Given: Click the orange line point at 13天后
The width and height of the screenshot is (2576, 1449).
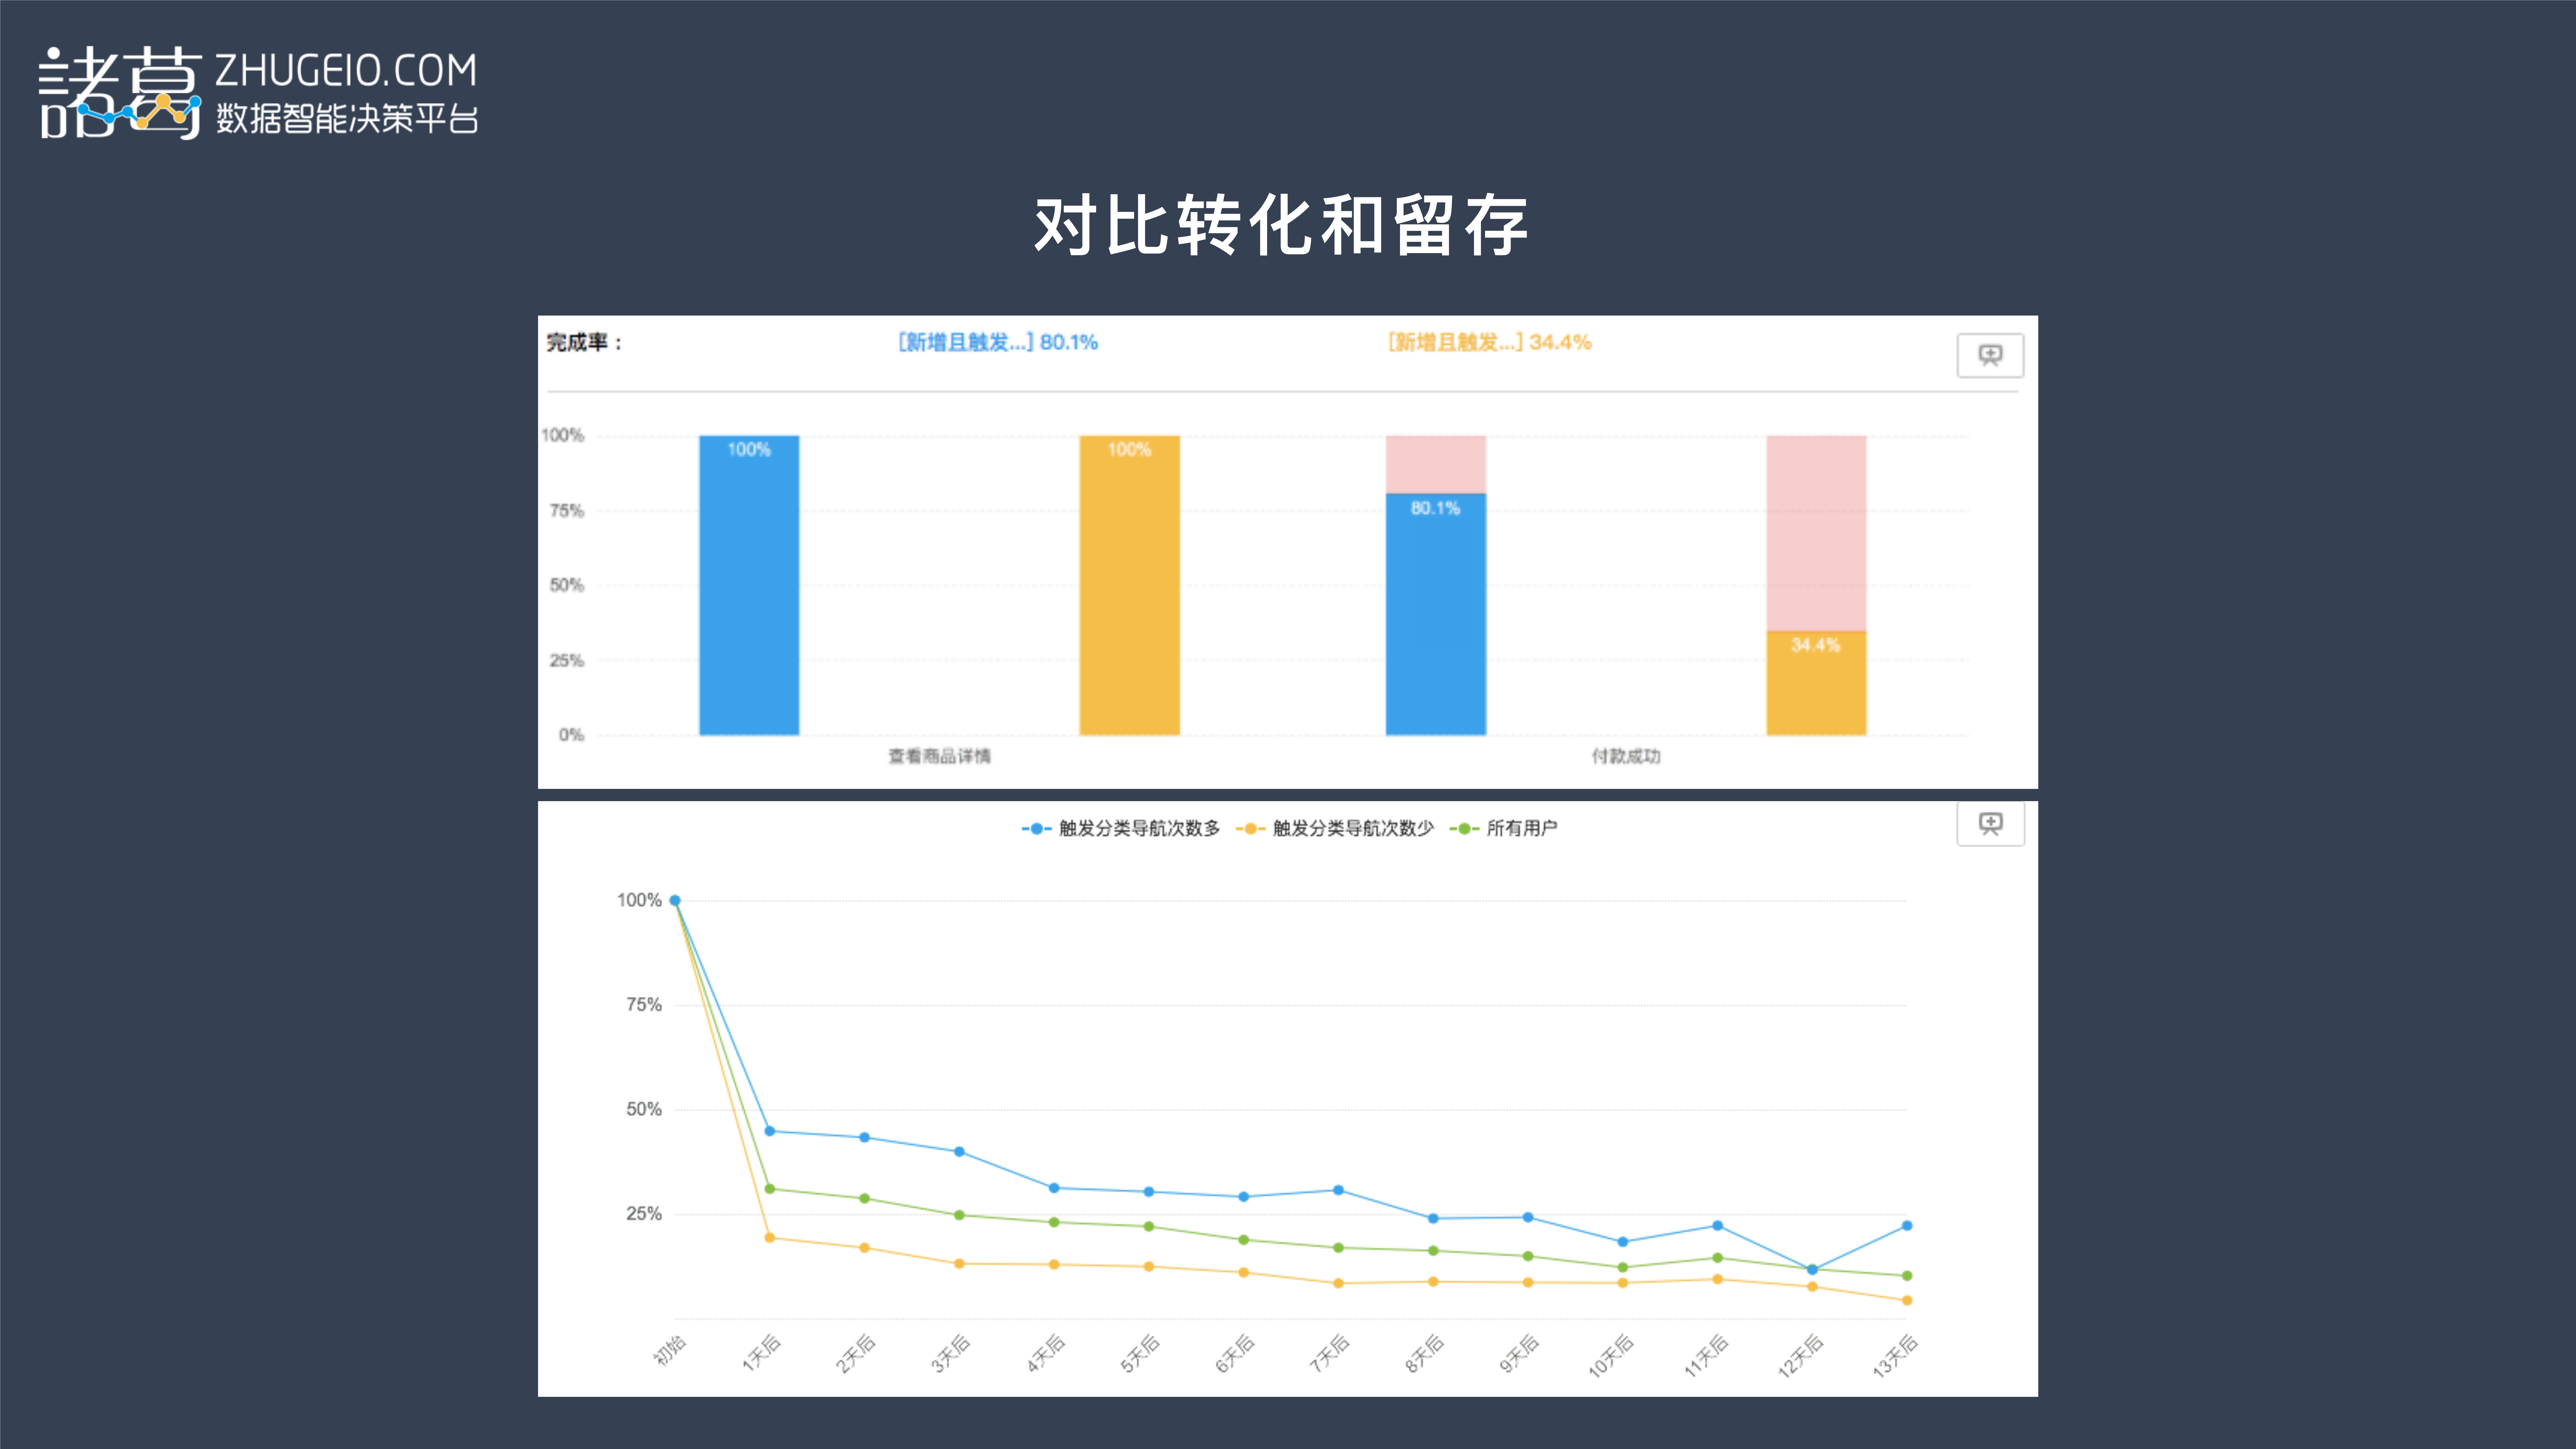Looking at the screenshot, I should coord(1907,1301).
